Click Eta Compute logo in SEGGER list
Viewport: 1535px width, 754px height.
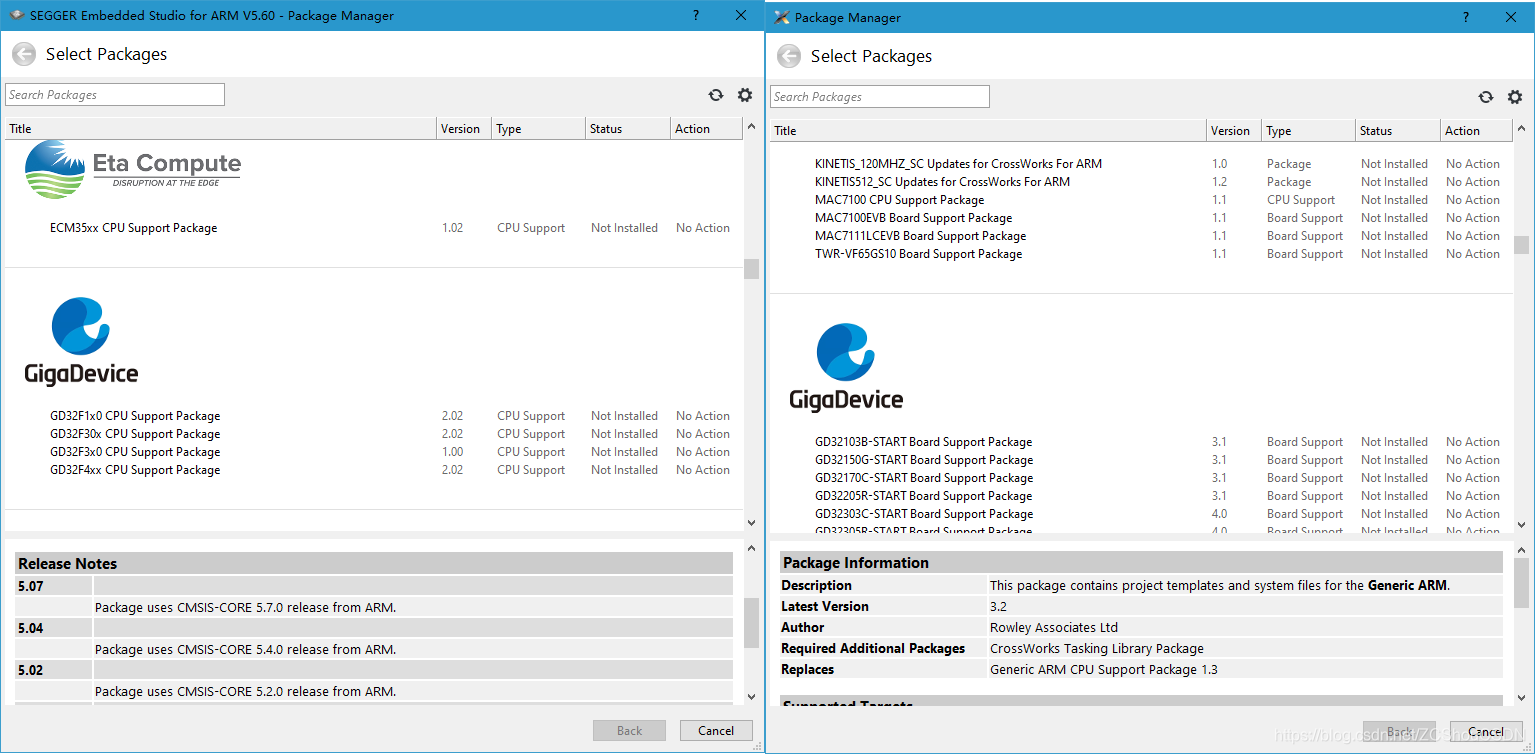(133, 169)
